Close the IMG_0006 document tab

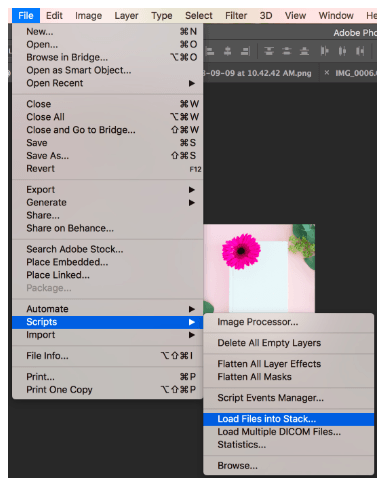(327, 72)
